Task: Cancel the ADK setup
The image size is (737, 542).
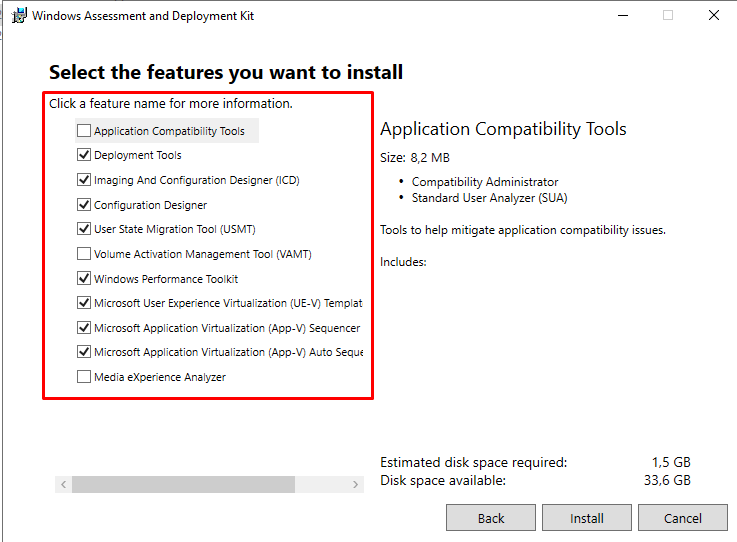Action: pos(682,518)
